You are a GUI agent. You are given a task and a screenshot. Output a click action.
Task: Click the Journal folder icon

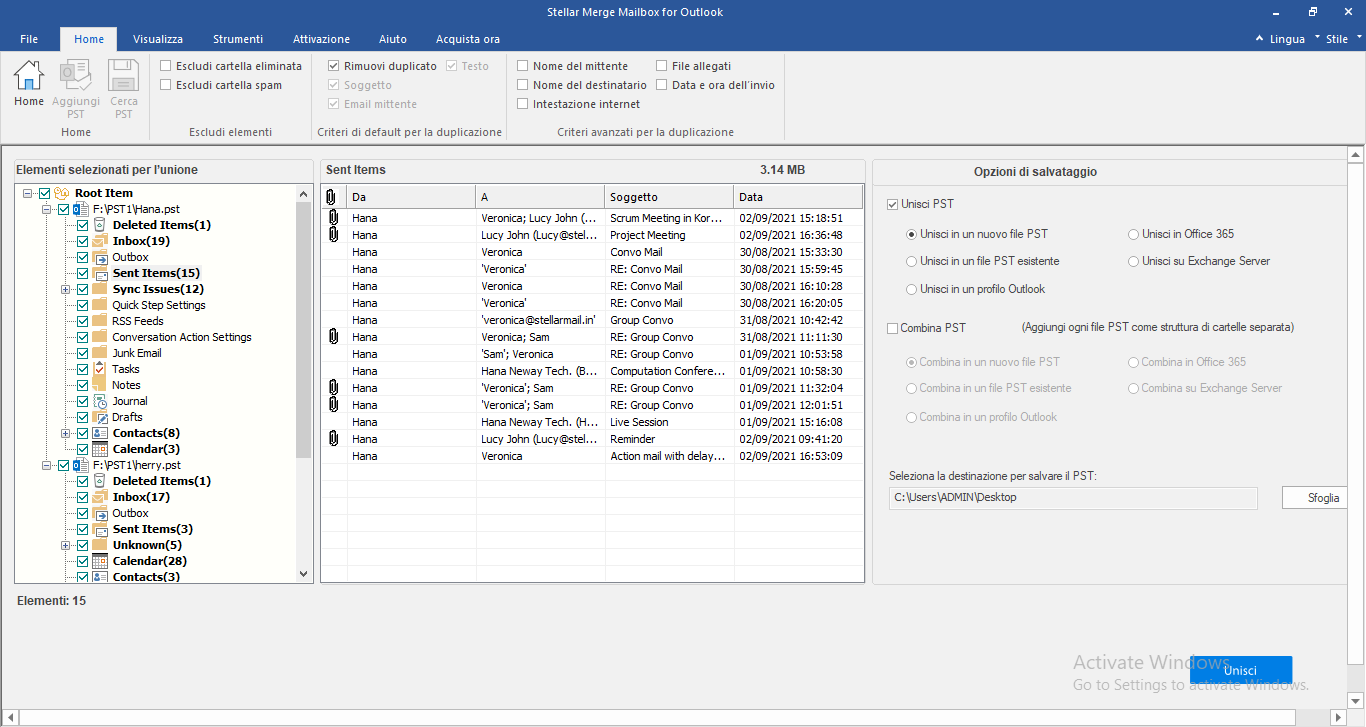tap(100, 401)
